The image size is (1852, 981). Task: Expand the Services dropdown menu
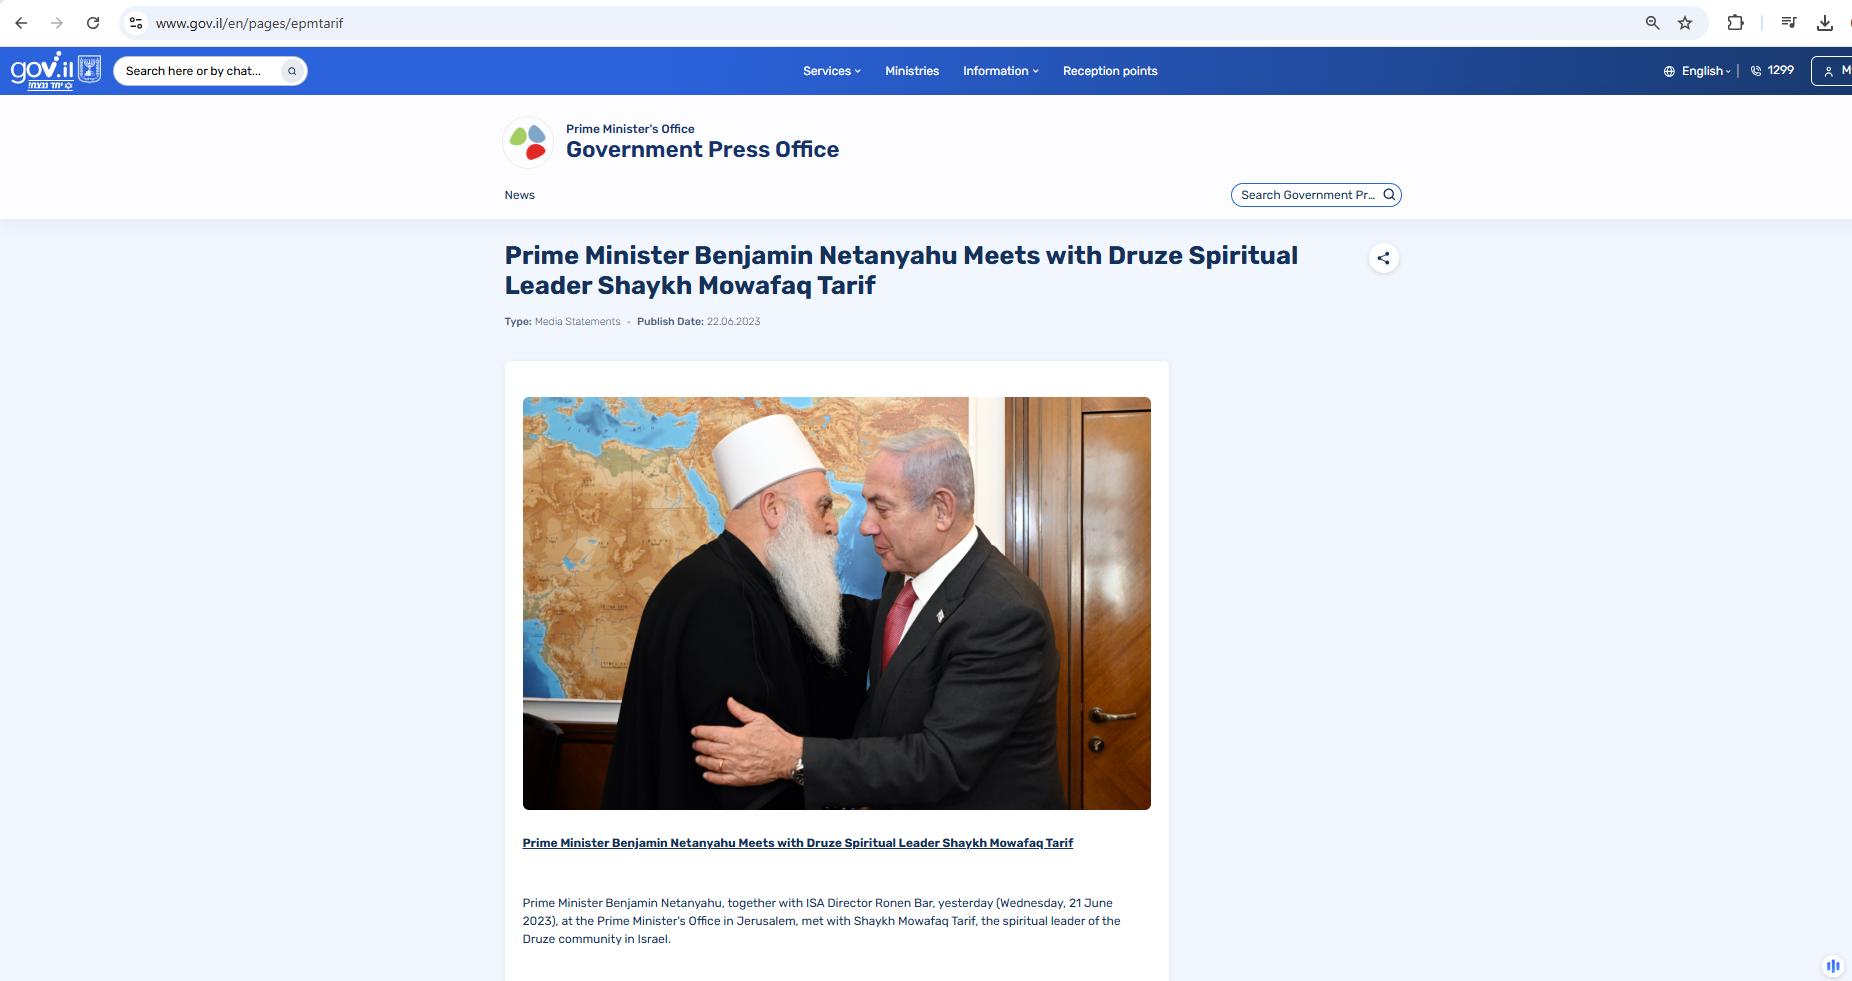[x=832, y=71]
